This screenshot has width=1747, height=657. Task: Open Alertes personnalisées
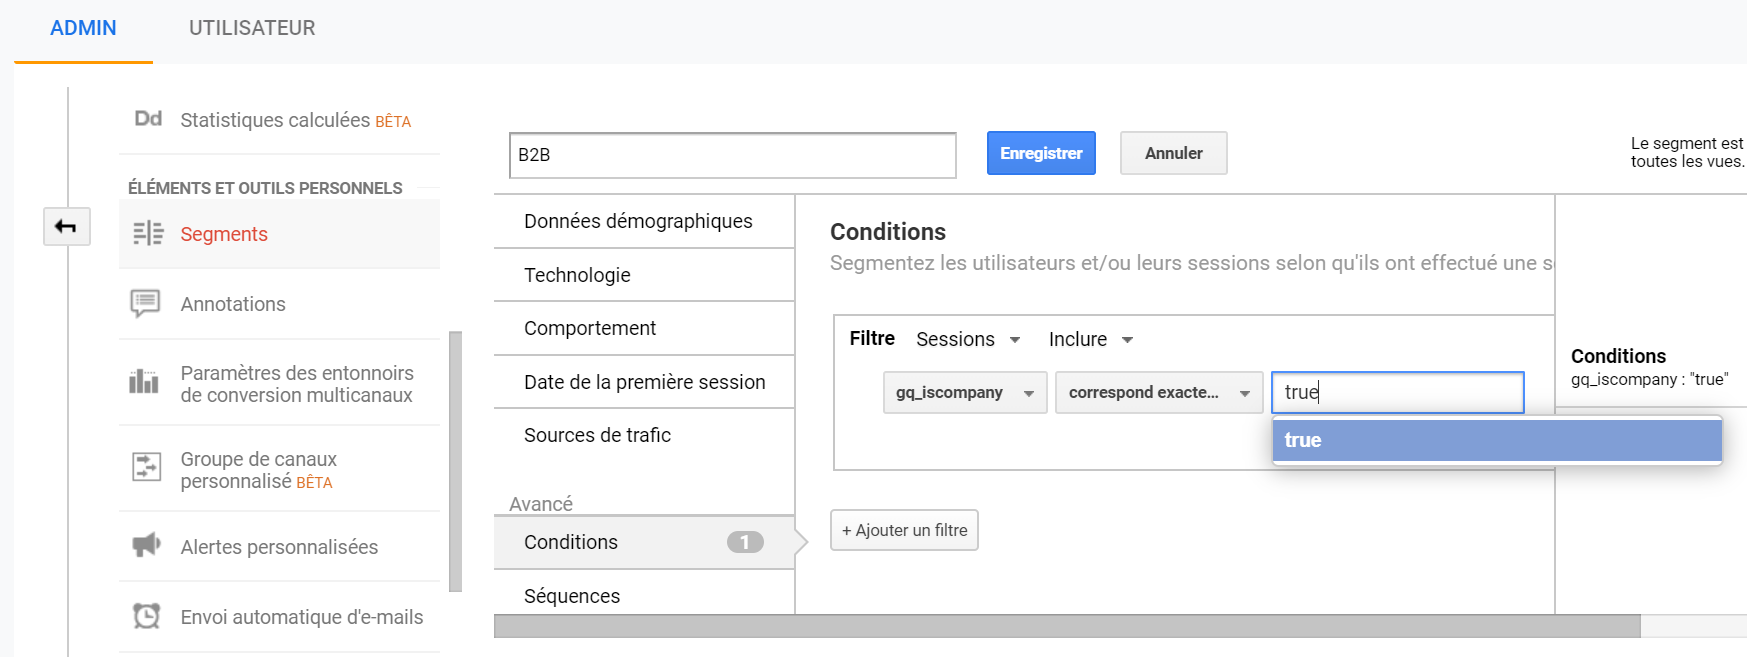(x=279, y=547)
